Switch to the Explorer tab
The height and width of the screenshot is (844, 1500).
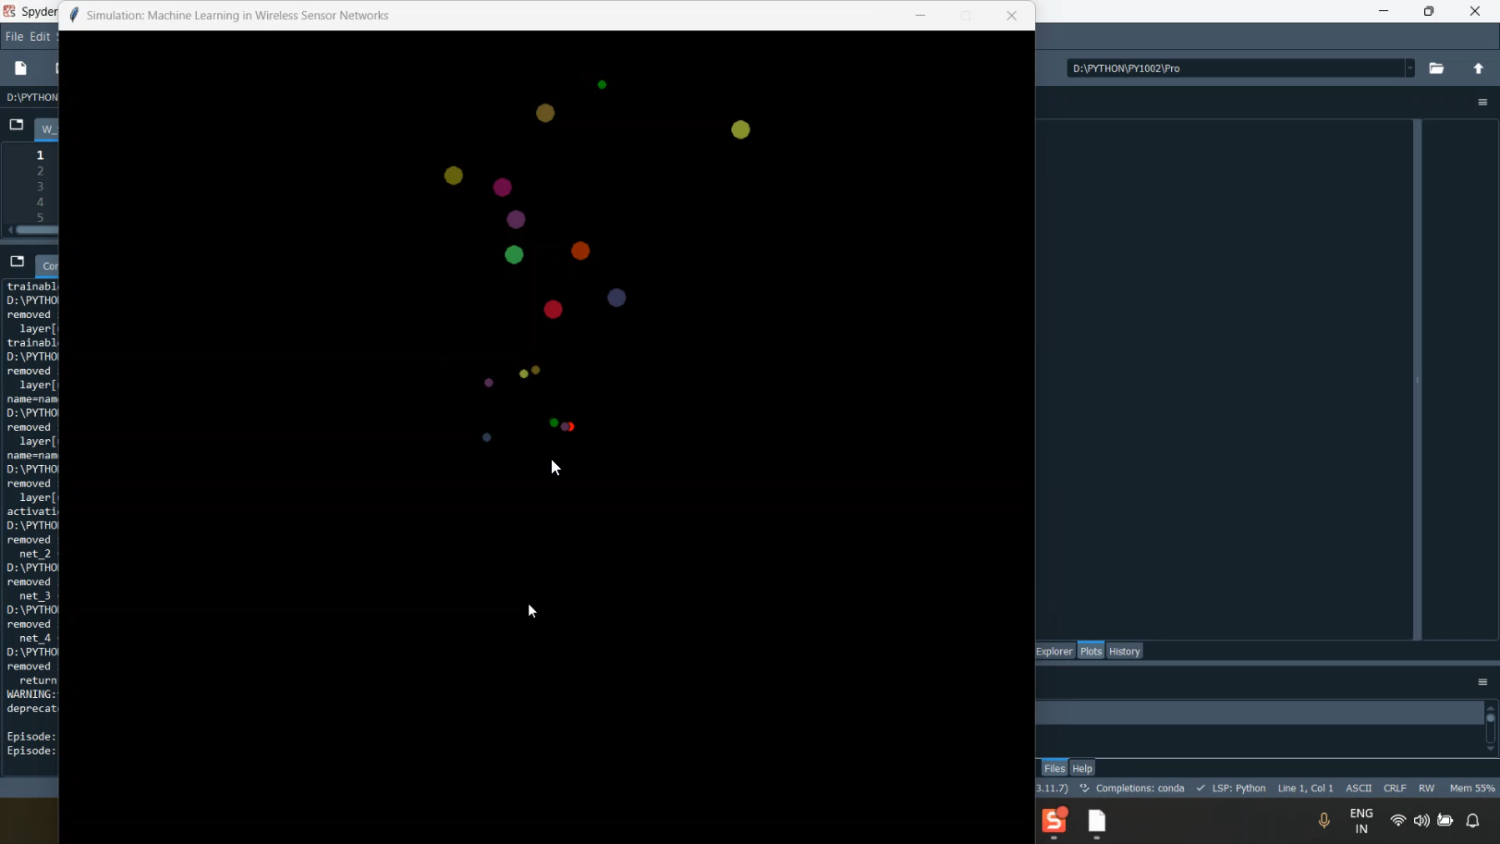[x=1054, y=651]
